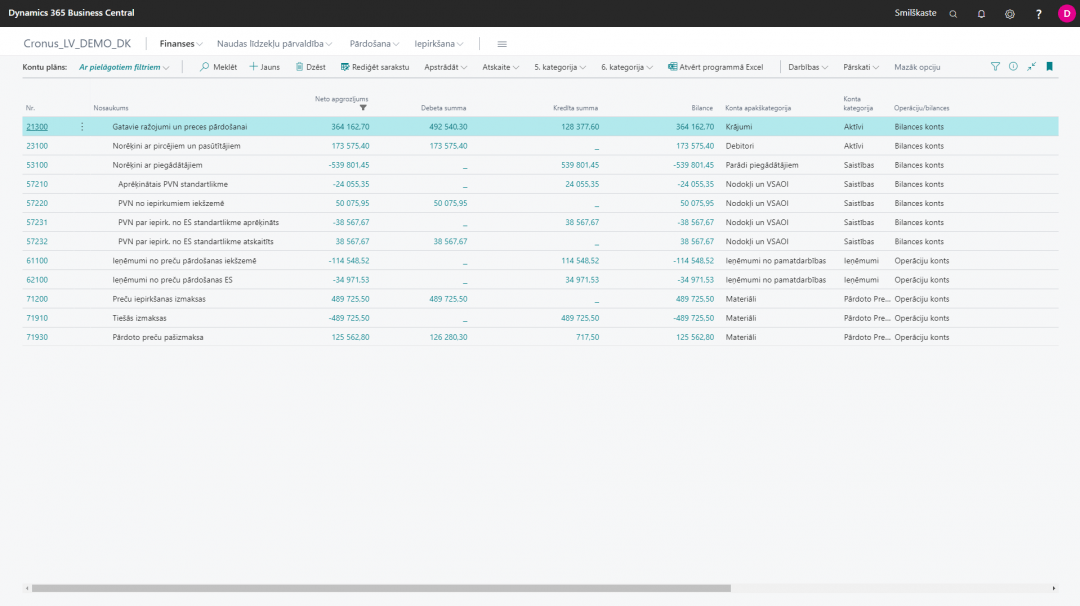The image size is (1080, 606).
Task: Collapse the page with the arrows icon
Action: (x=1031, y=67)
